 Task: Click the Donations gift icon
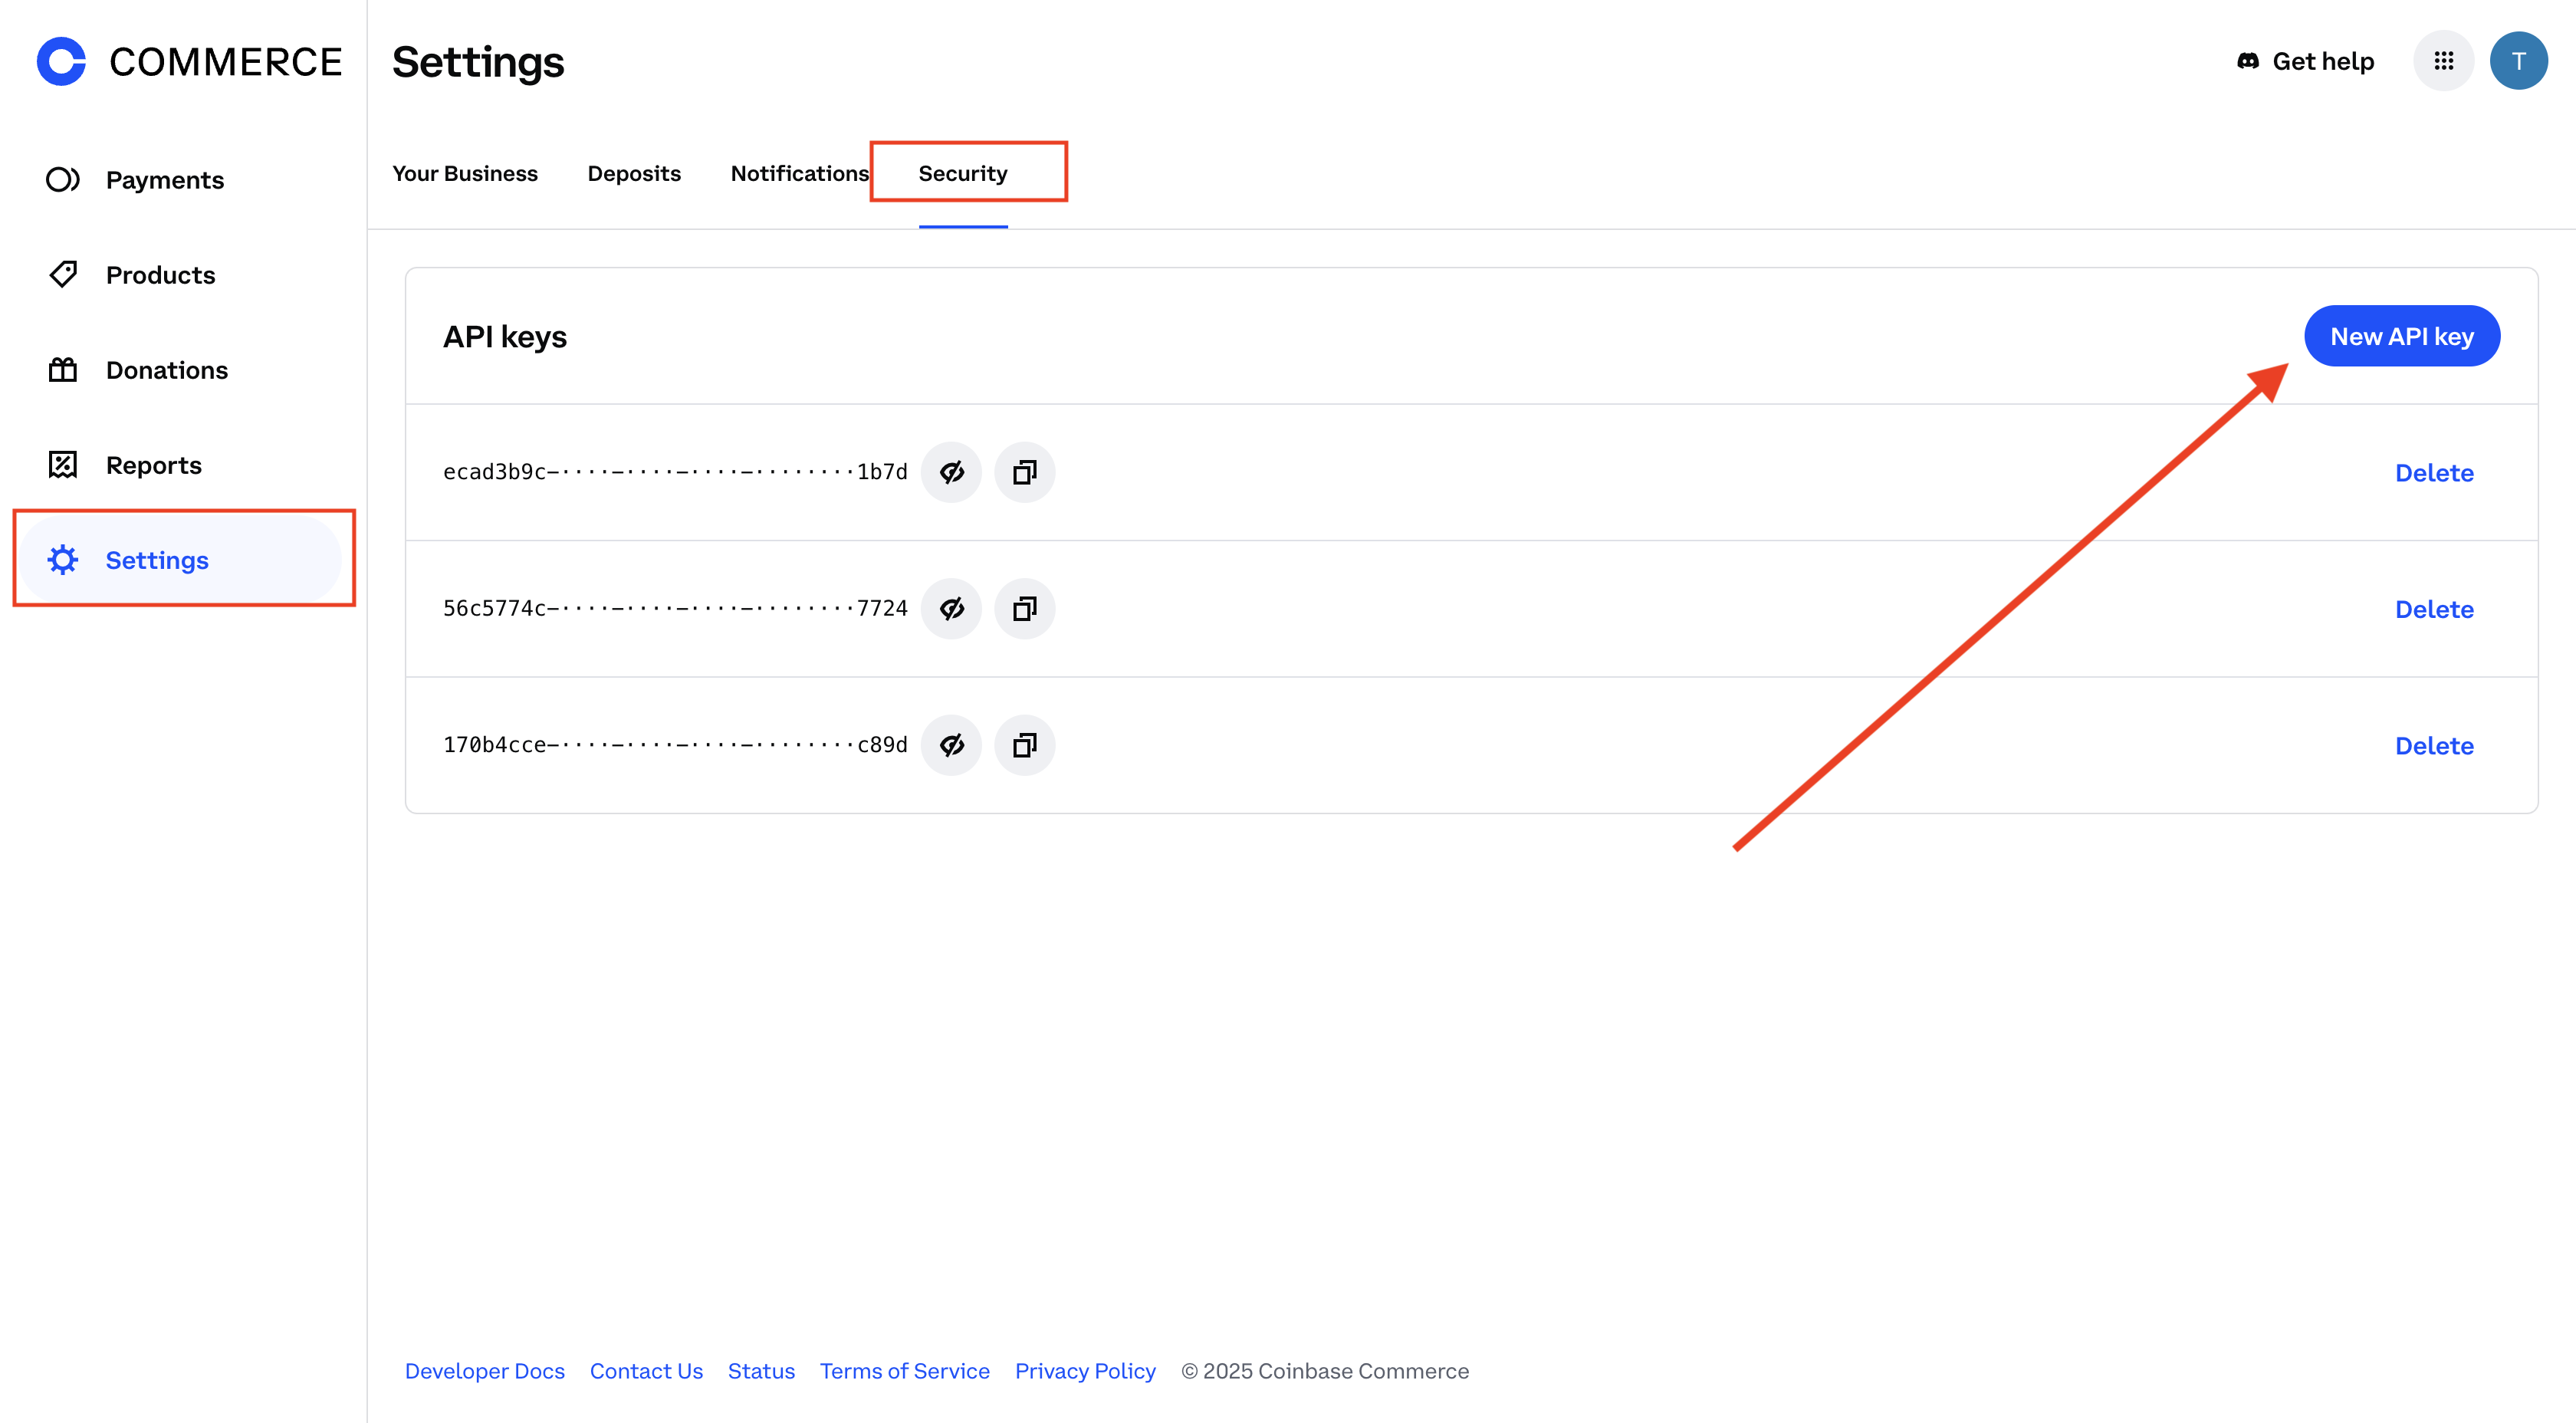(x=62, y=369)
